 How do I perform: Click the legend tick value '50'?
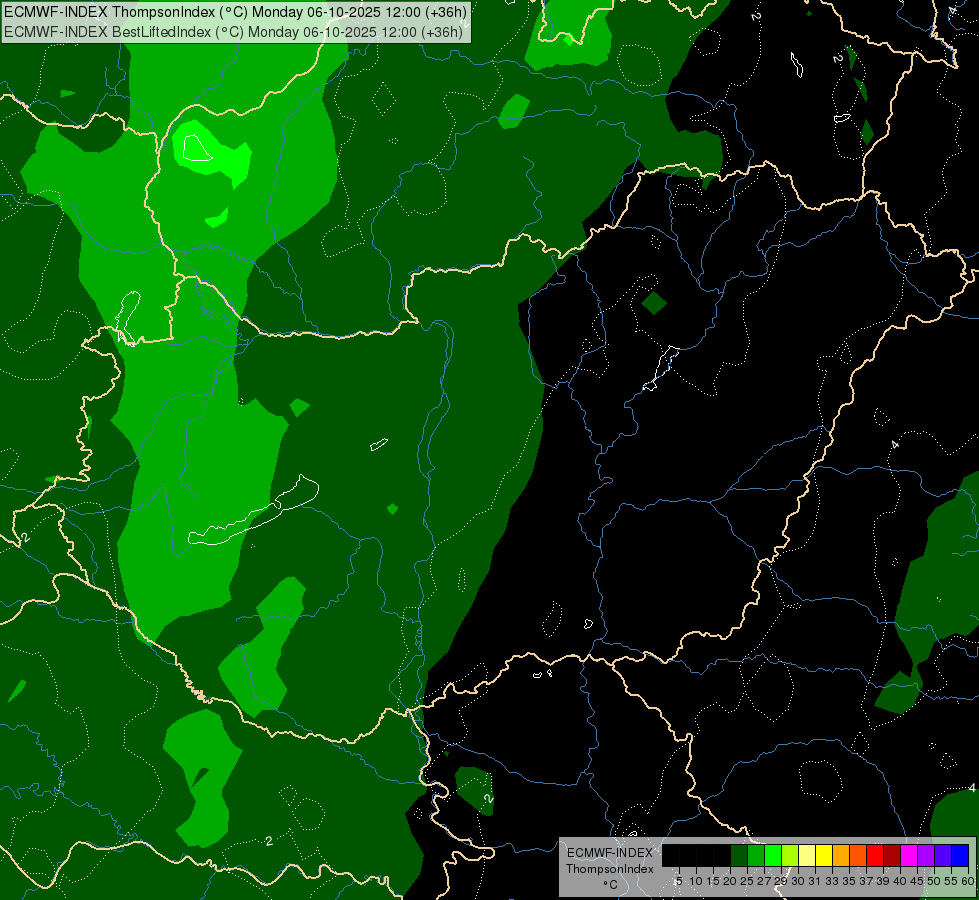click(x=934, y=881)
